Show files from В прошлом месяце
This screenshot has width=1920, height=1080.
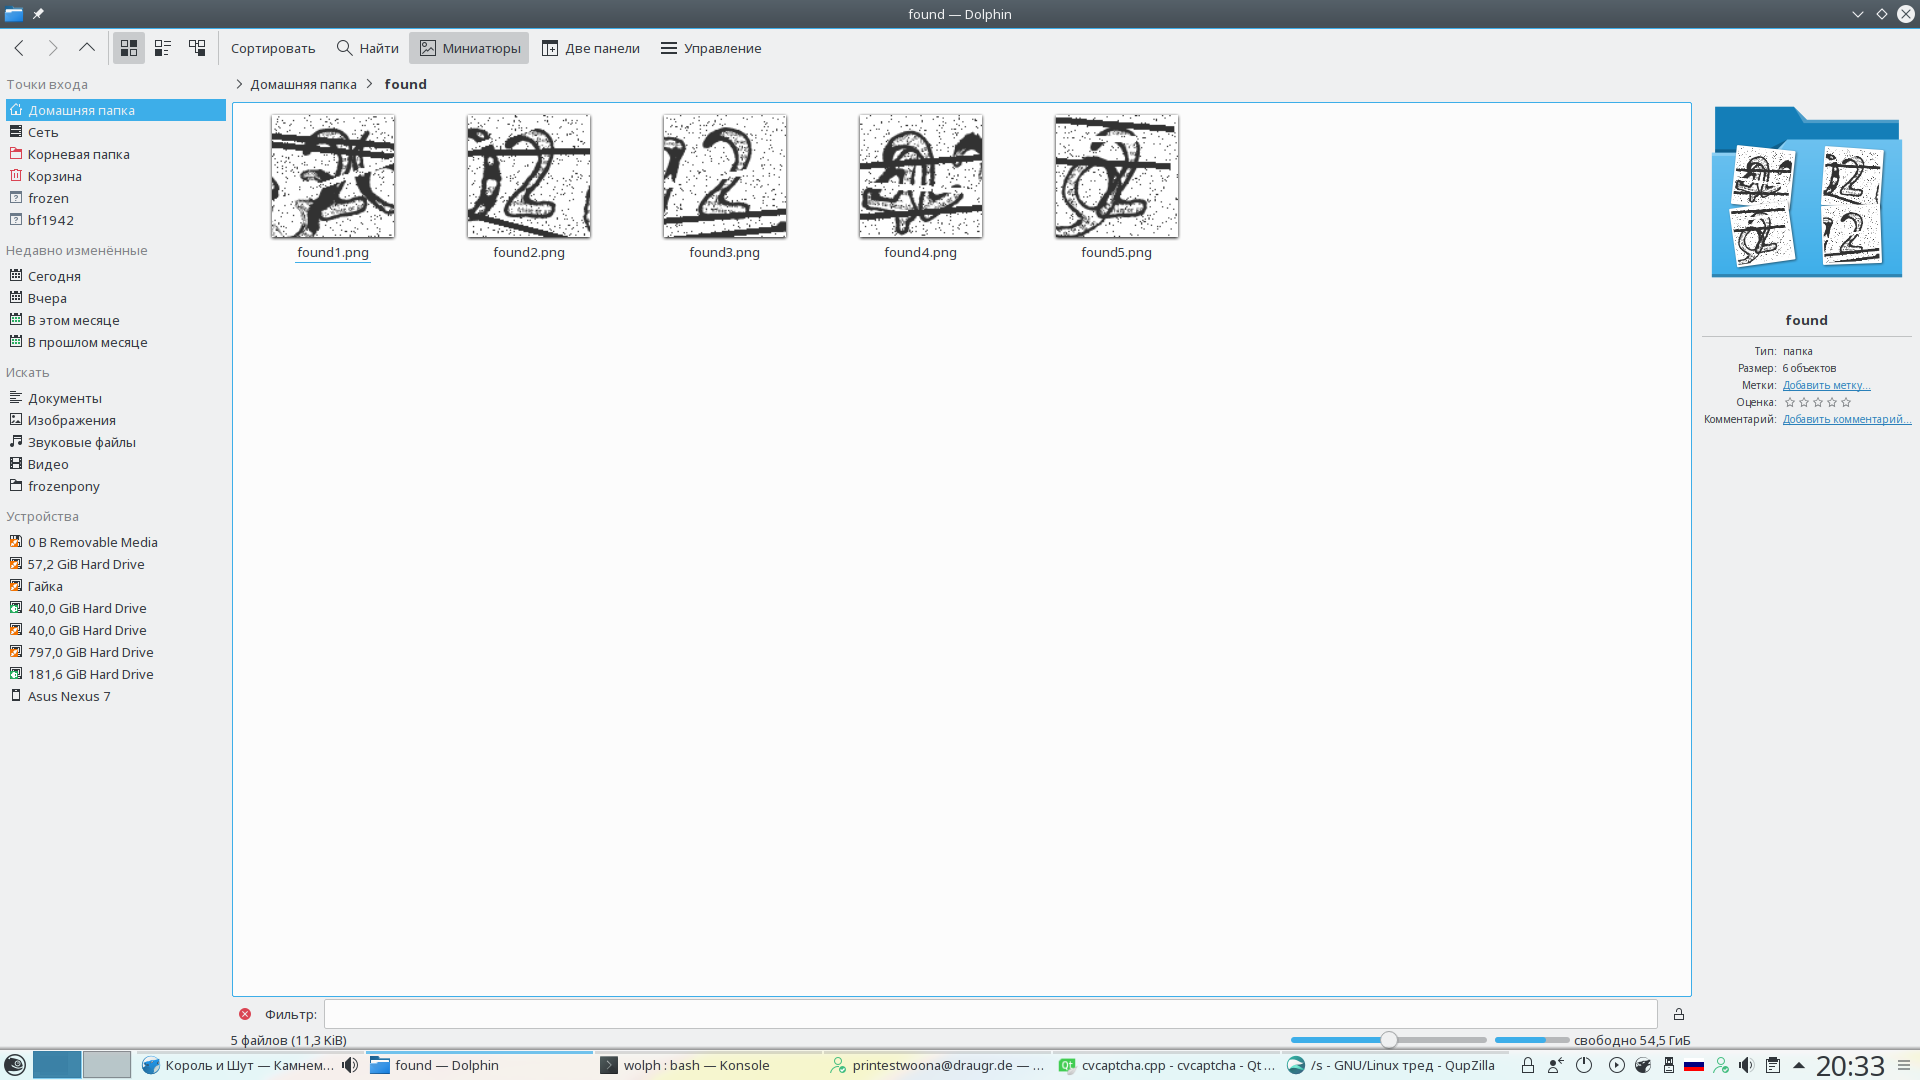point(116,342)
